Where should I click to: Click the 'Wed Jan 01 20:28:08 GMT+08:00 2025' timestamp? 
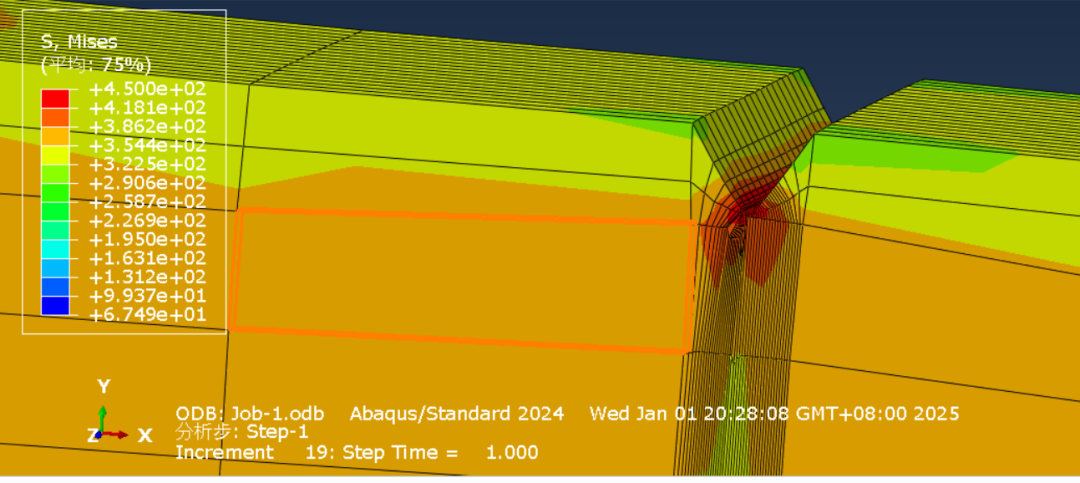point(774,414)
